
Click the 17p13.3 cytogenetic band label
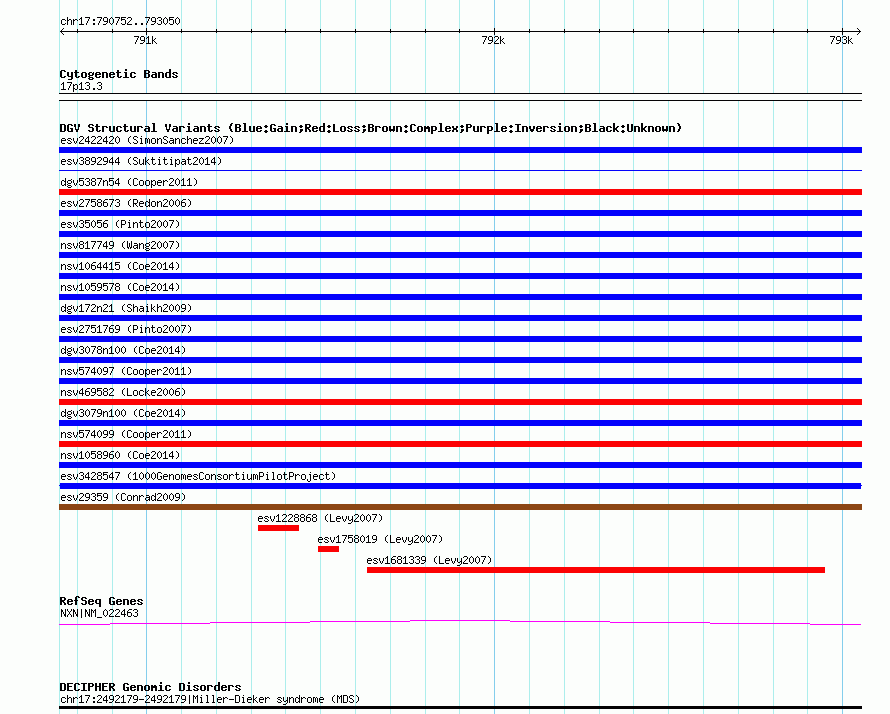[81, 87]
